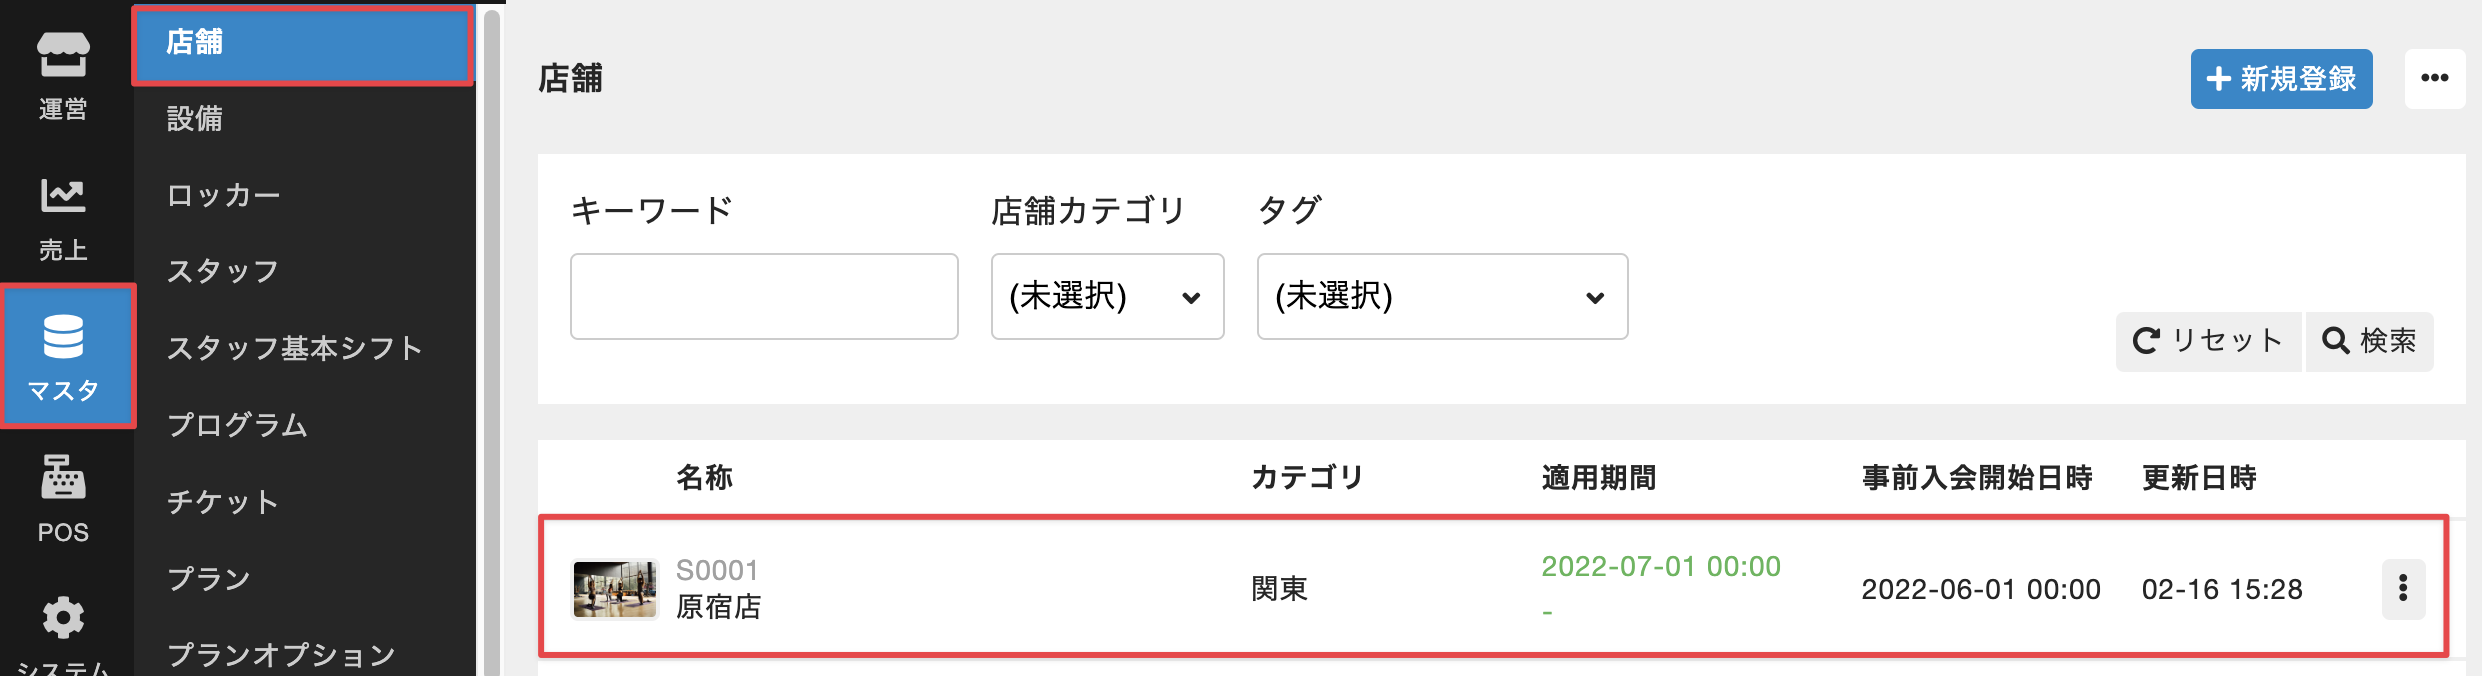Screen dimensions: 2482x676
Task: Open the 運営 store icon section
Action: point(63,73)
